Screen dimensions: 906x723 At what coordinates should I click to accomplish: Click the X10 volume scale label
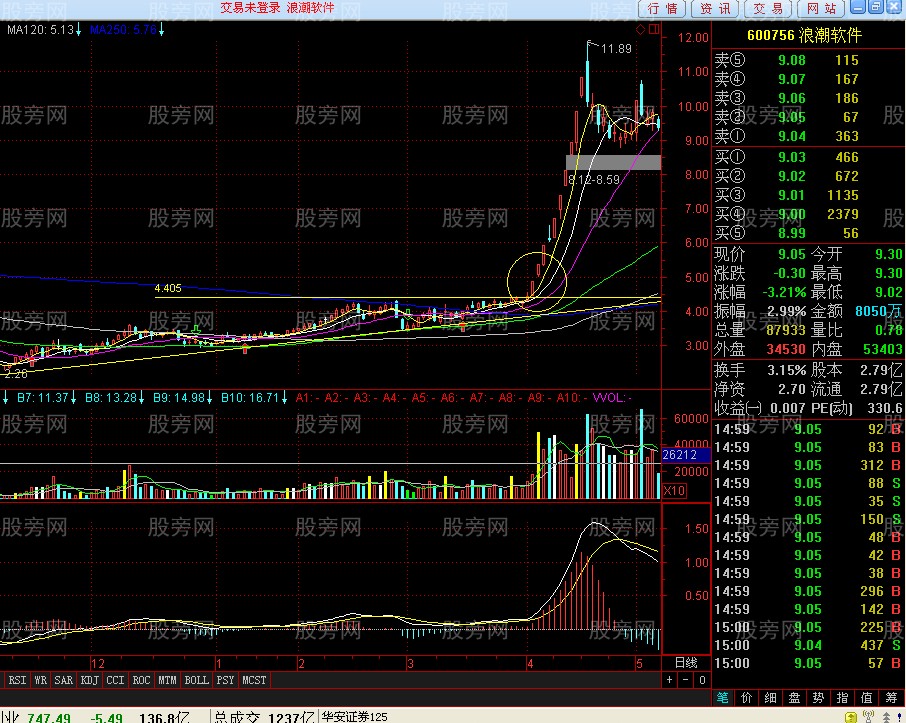coord(674,491)
